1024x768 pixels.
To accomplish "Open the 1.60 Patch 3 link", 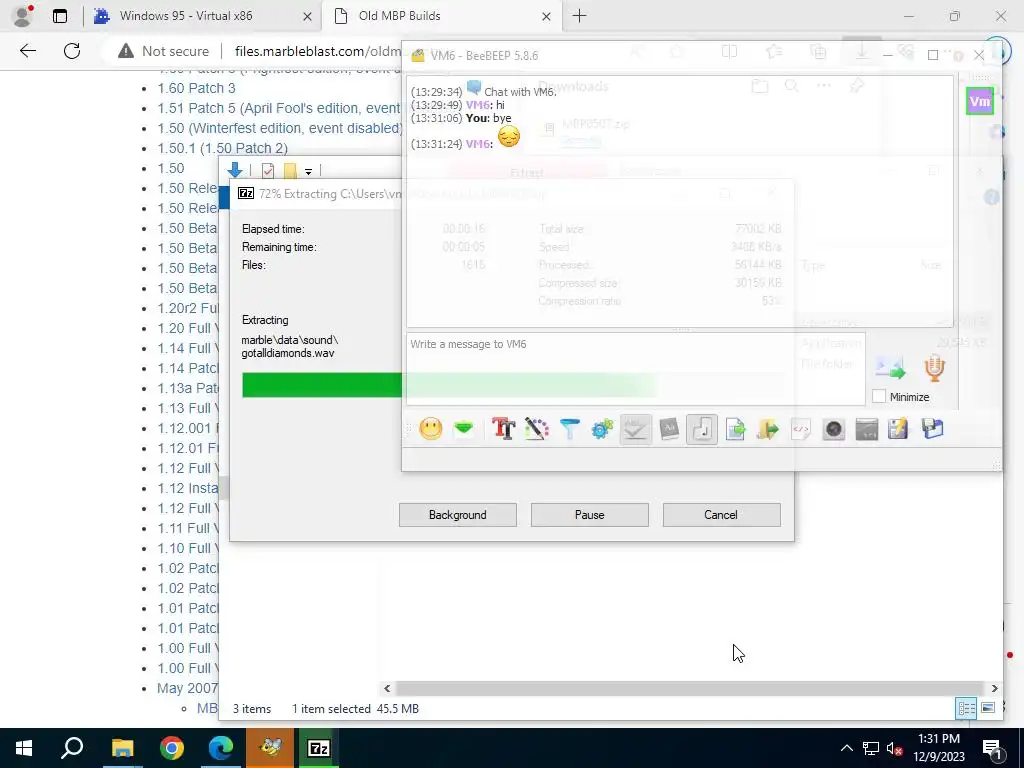I will (x=196, y=88).
